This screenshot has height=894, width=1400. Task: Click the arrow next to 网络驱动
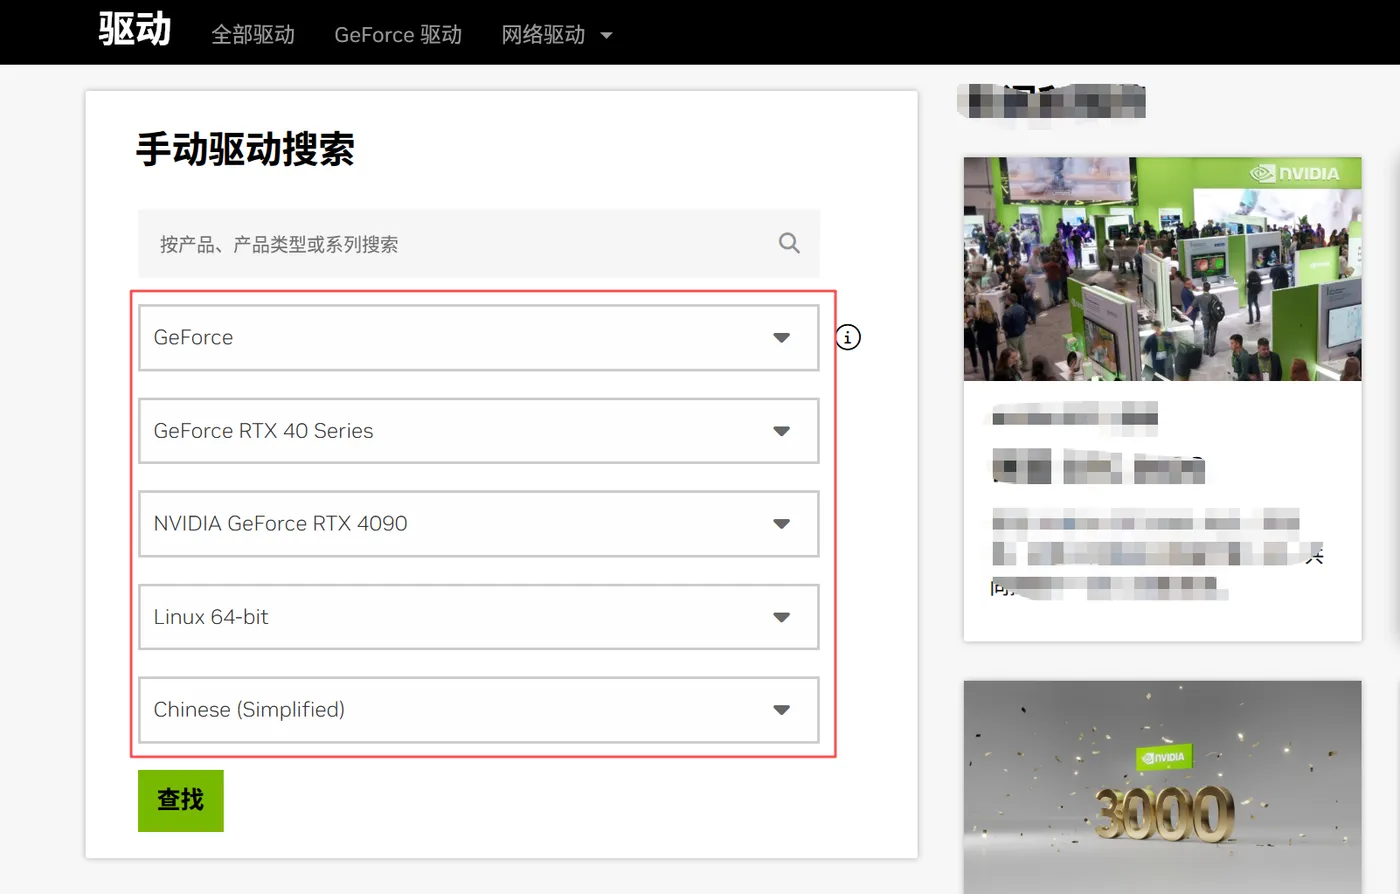click(x=606, y=36)
